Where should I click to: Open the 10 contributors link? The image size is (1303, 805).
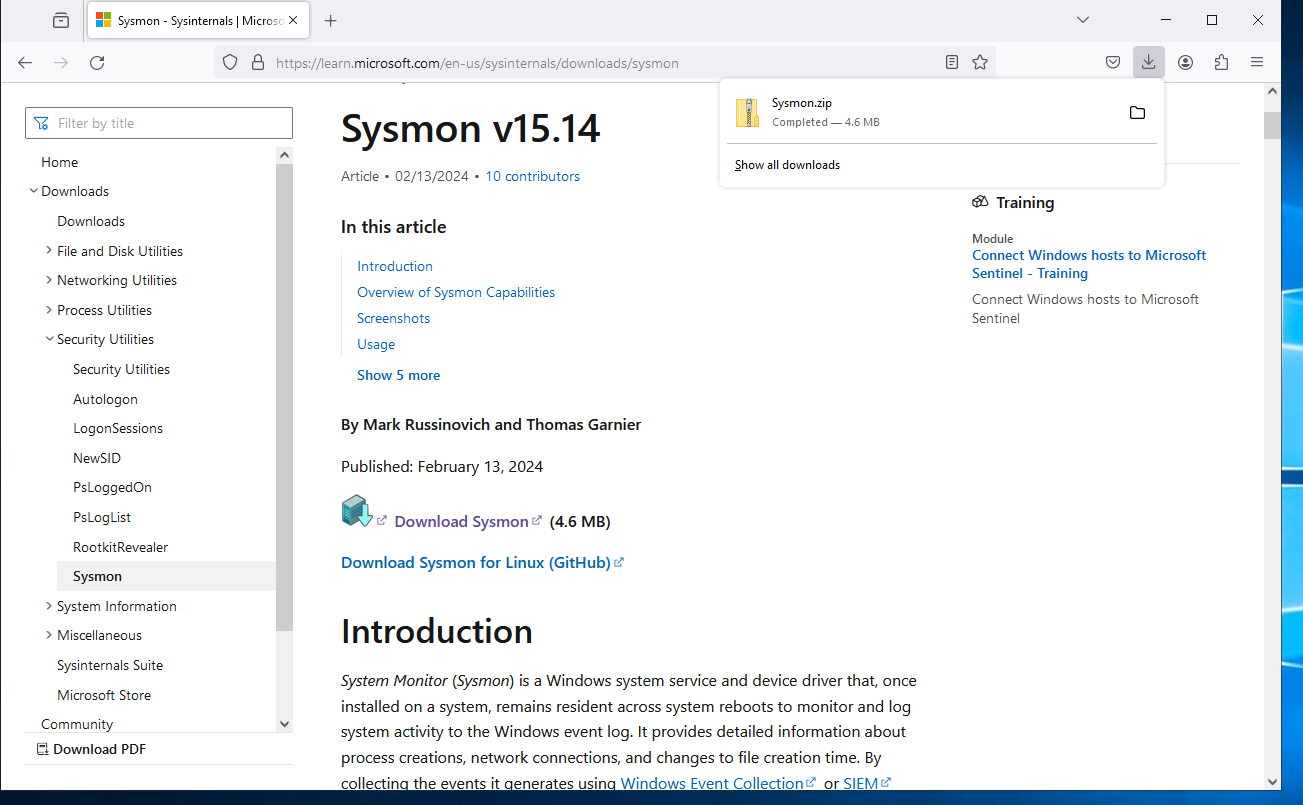[x=532, y=176]
